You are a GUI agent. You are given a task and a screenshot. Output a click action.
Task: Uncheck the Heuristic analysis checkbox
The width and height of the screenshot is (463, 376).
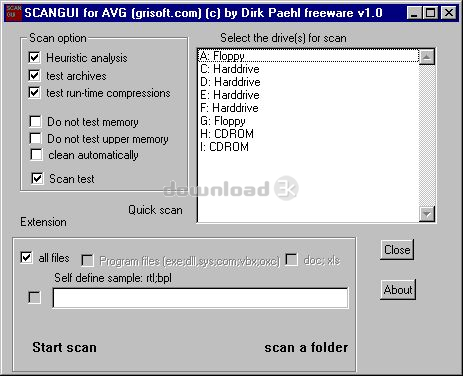34,57
